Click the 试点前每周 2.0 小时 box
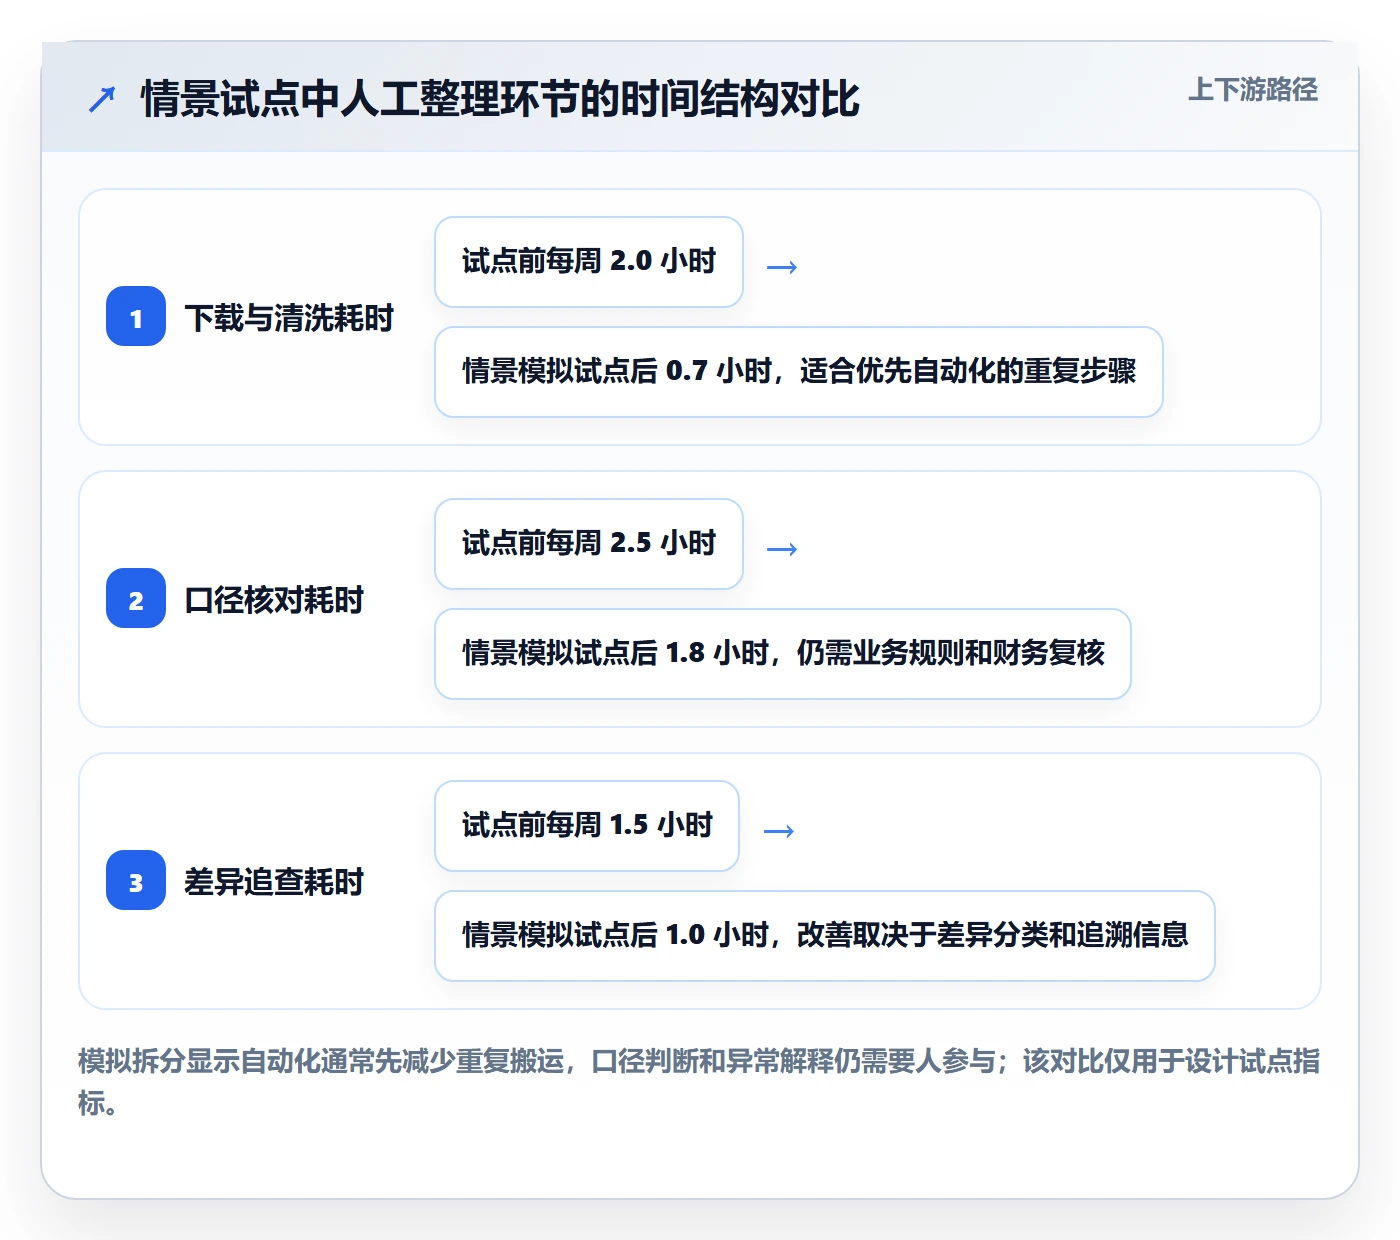Image resolution: width=1400 pixels, height=1240 pixels. (589, 262)
